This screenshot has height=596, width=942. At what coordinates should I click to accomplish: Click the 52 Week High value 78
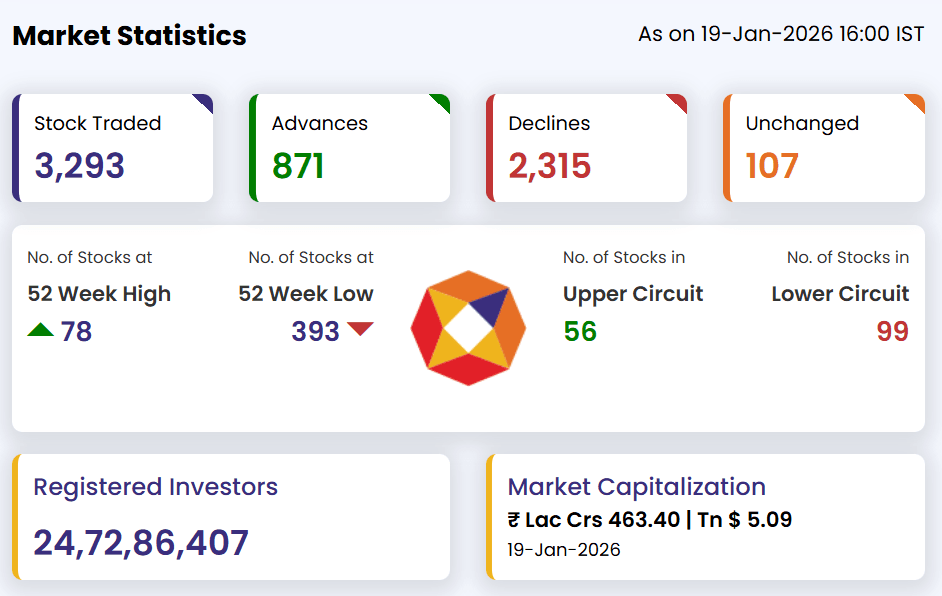(76, 331)
